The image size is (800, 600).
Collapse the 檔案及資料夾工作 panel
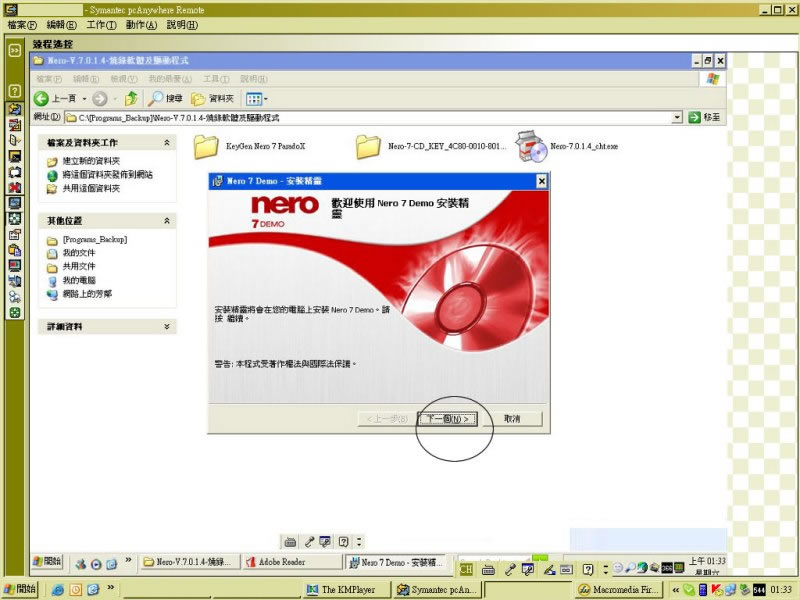pos(167,143)
